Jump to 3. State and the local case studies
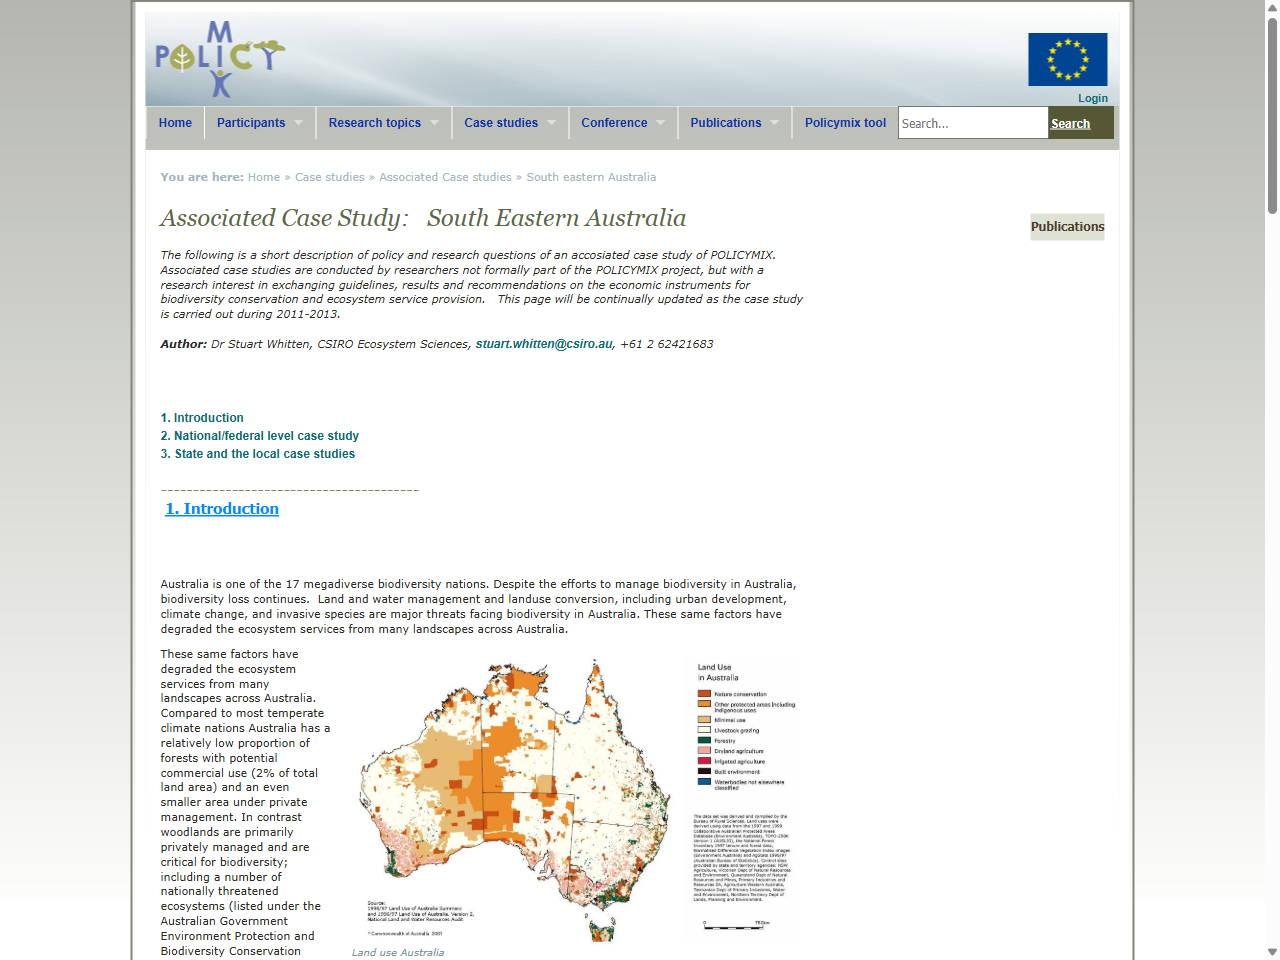 [x=258, y=454]
